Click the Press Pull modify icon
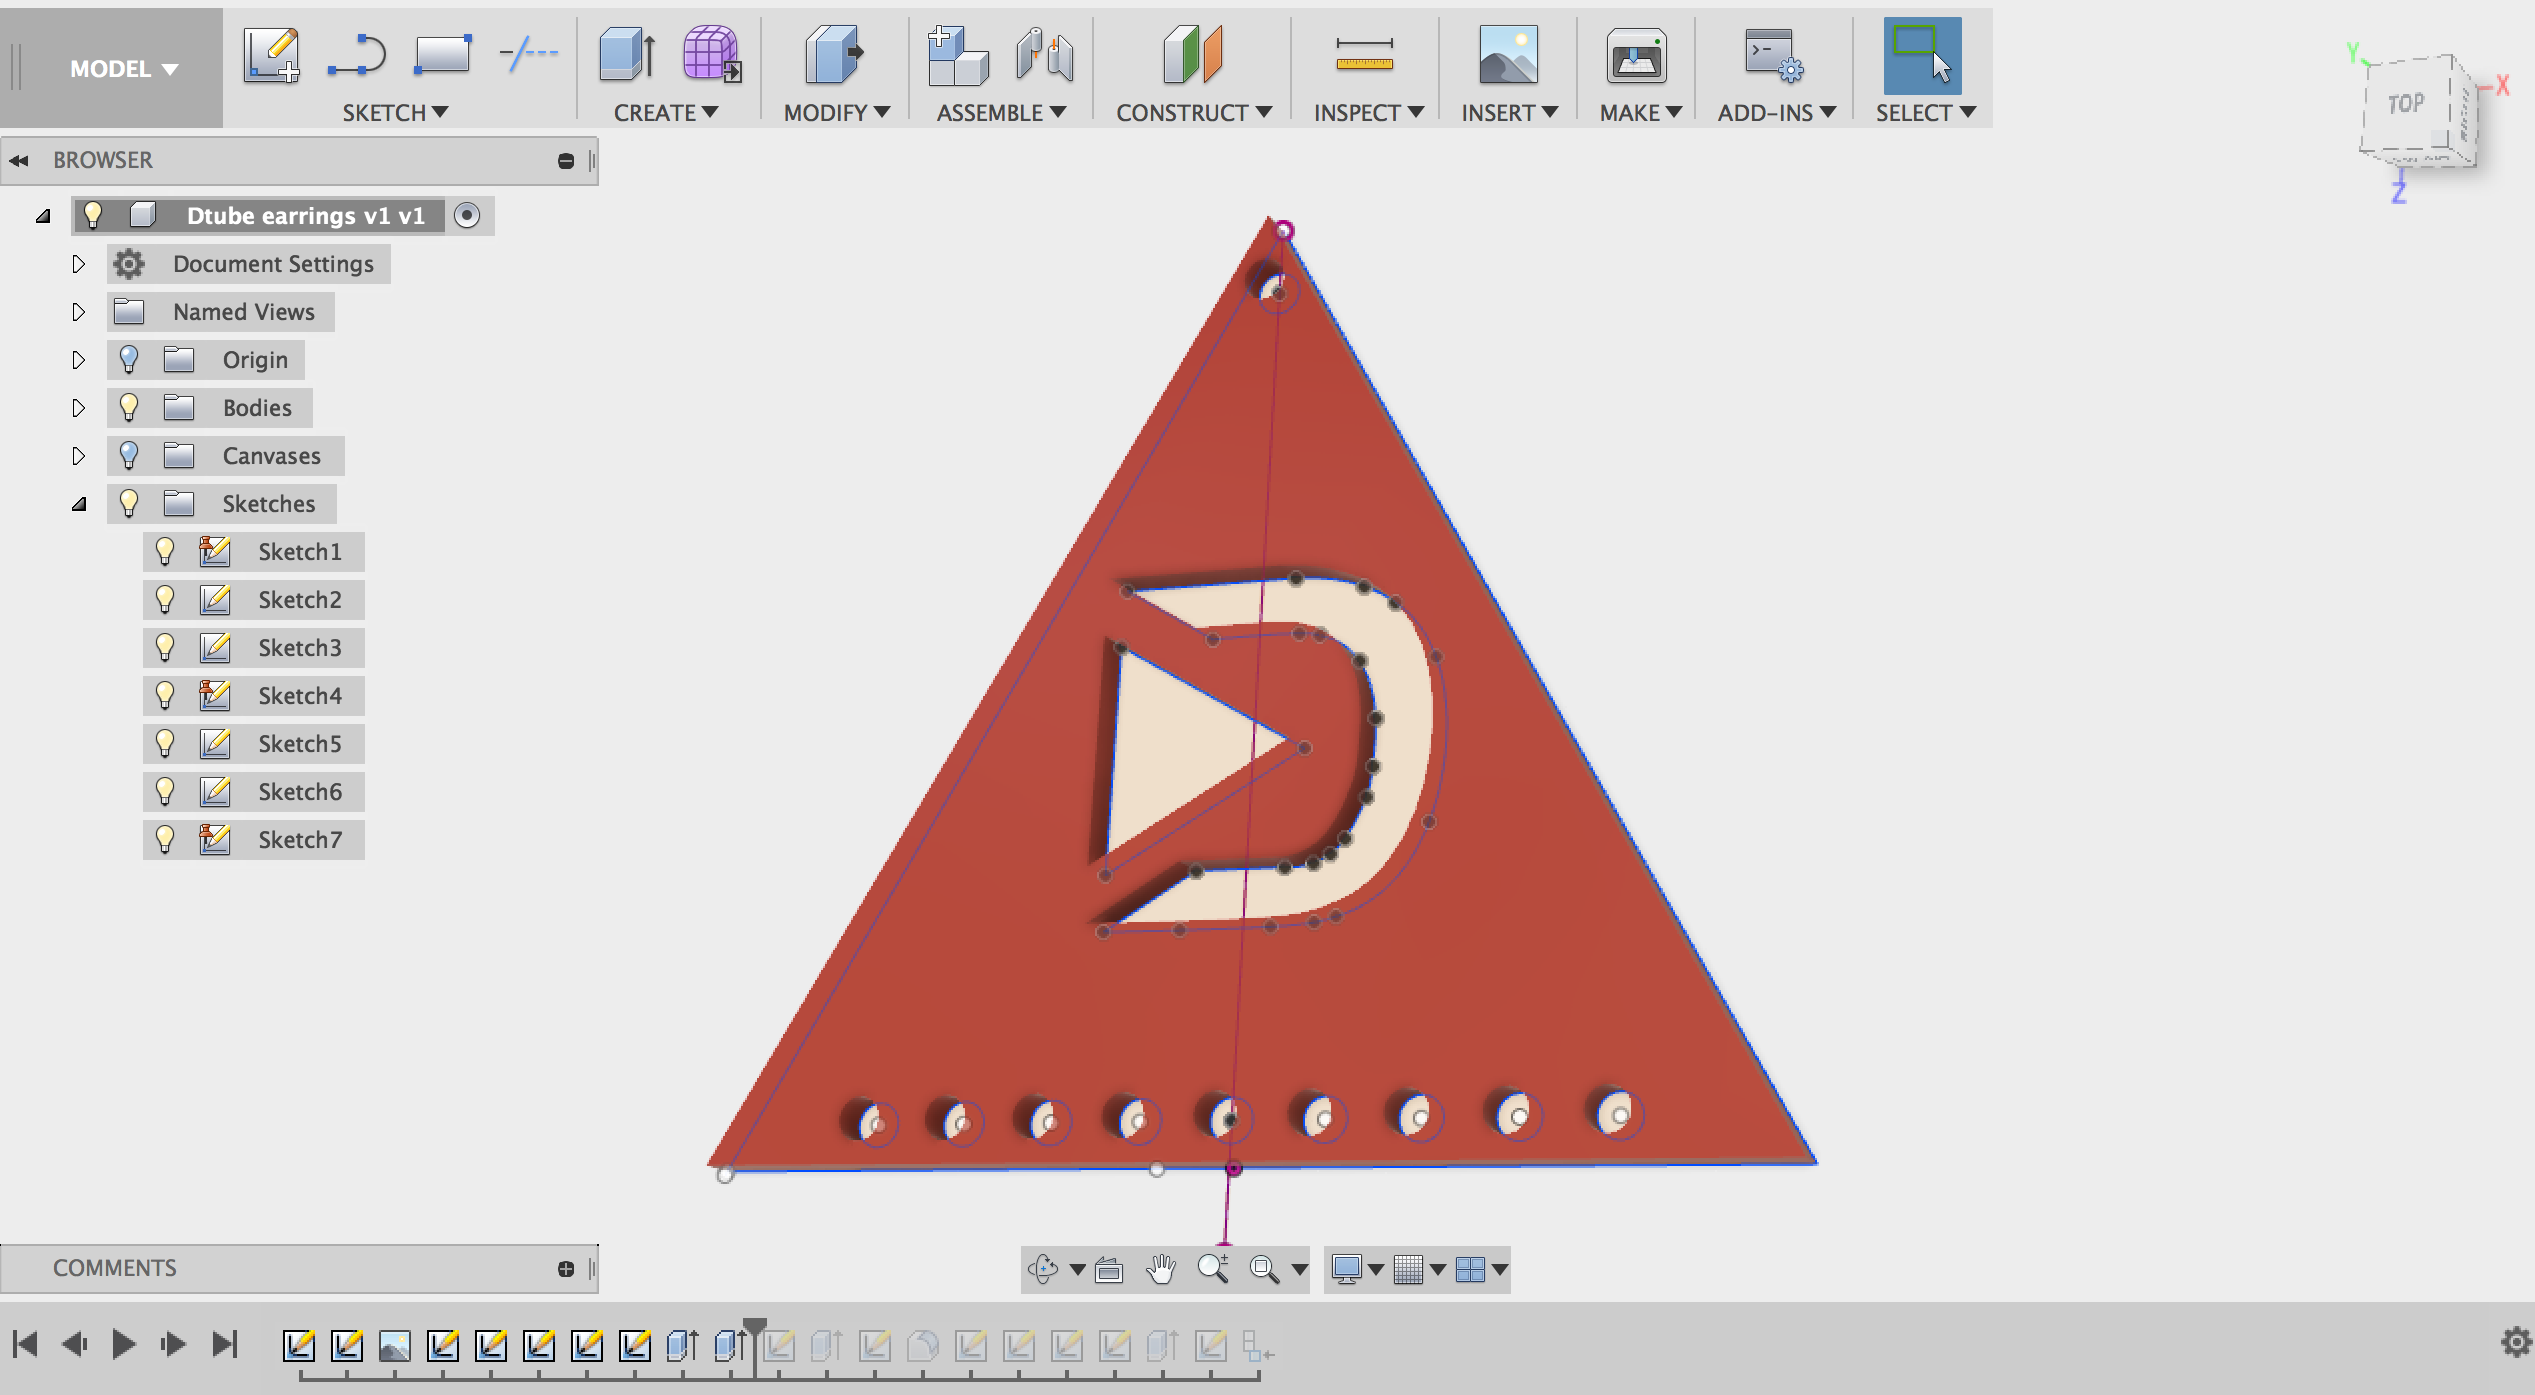Screen dimensions: 2535x1395 click(834, 55)
